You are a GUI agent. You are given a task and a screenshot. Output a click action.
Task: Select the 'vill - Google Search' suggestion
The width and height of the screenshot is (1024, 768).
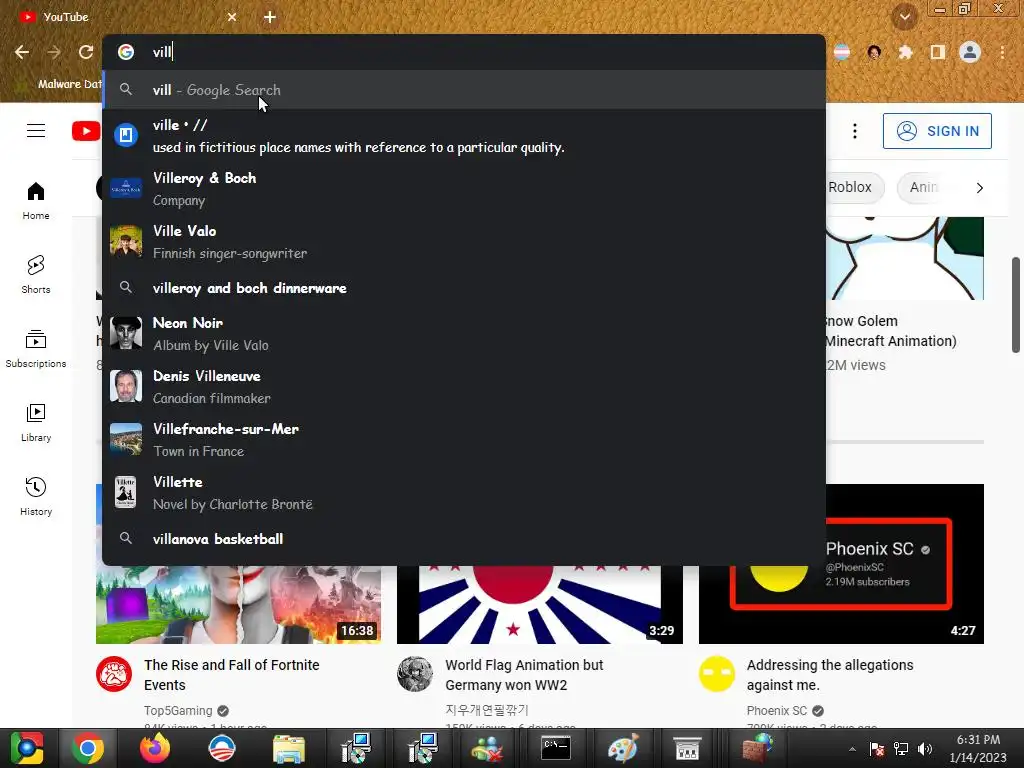point(464,89)
